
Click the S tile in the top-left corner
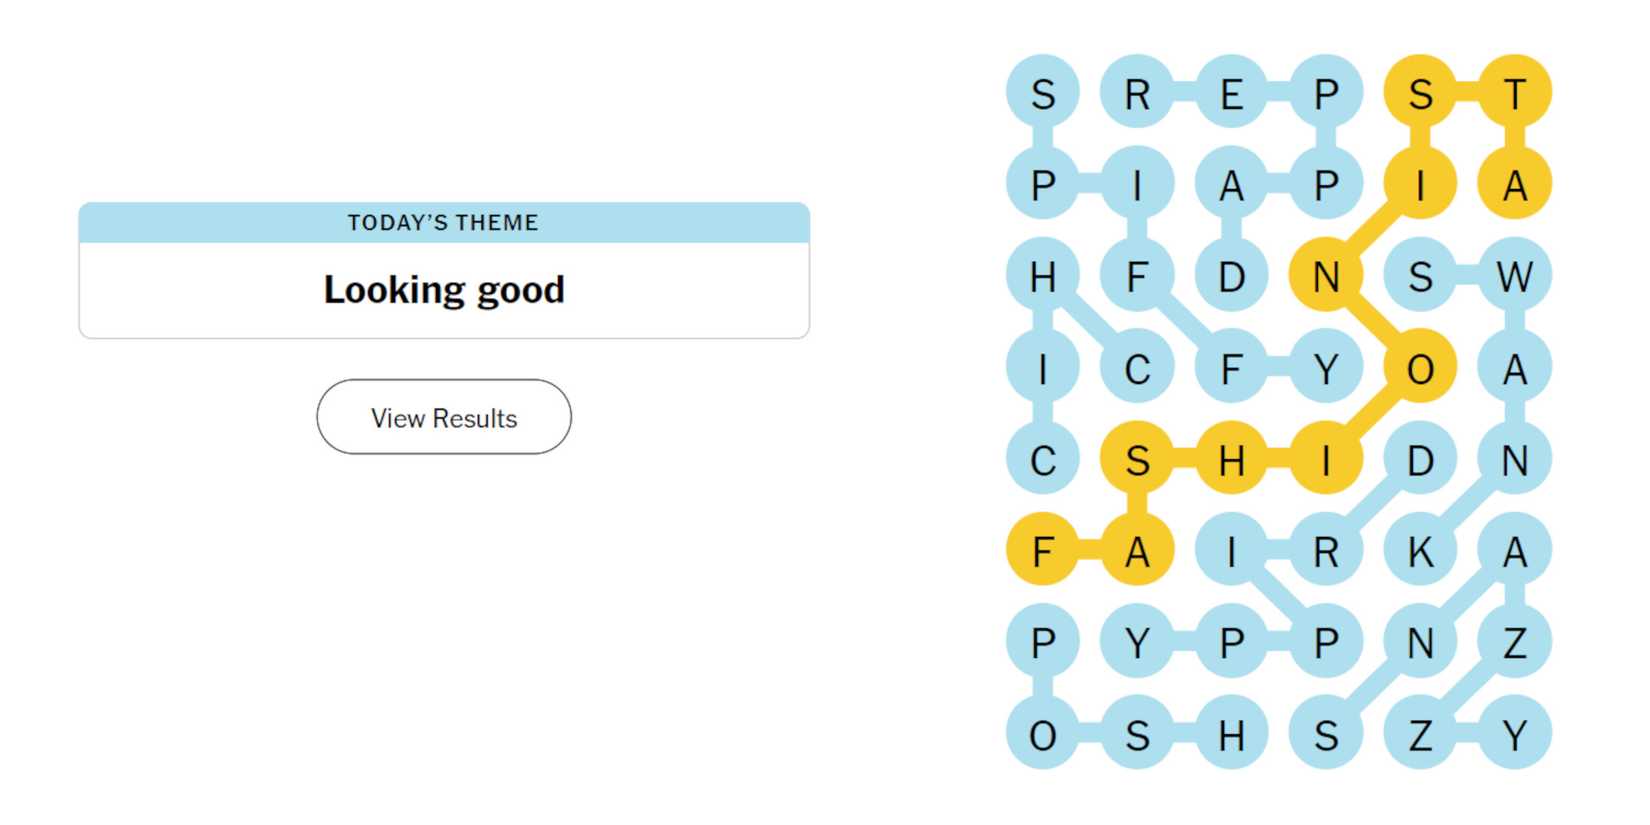(x=1043, y=94)
